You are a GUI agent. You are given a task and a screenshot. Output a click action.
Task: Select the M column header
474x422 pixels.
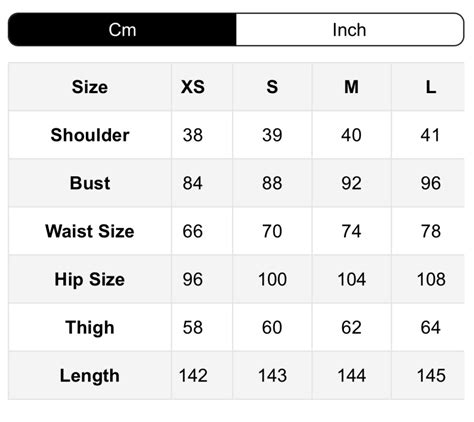pyautogui.click(x=351, y=87)
